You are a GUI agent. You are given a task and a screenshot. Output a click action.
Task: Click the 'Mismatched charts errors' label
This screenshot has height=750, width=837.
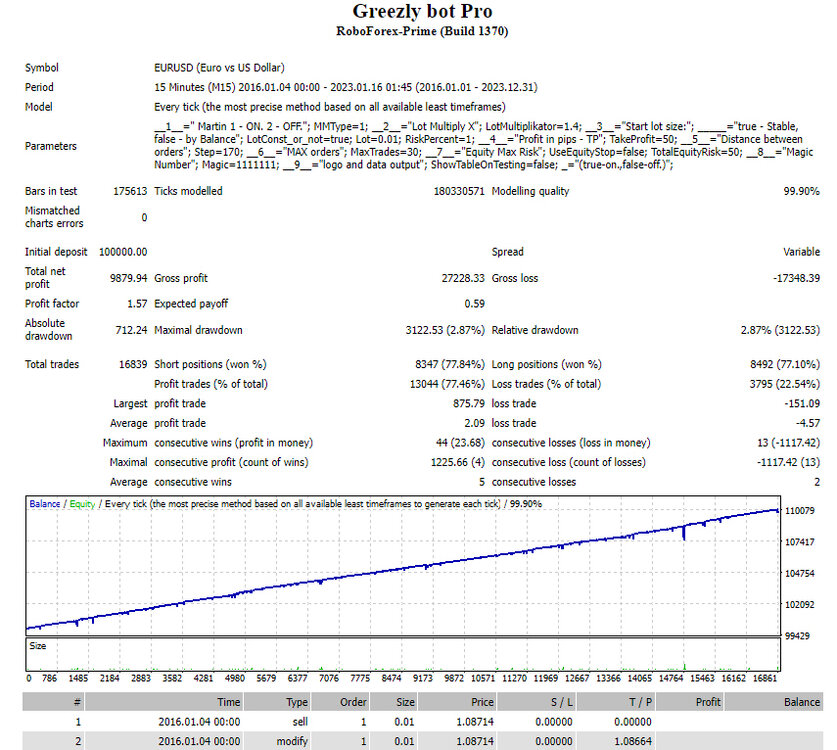pyautogui.click(x=54, y=217)
